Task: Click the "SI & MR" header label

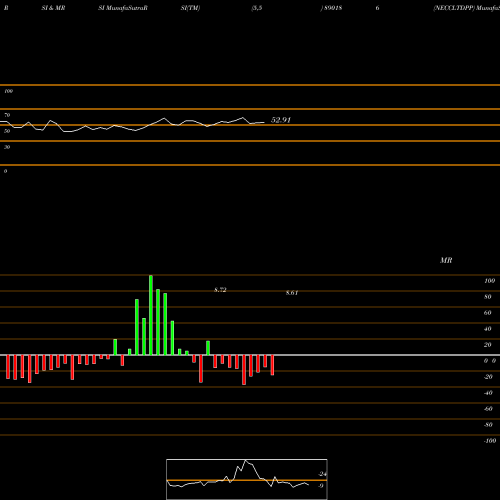Action: click(53, 8)
